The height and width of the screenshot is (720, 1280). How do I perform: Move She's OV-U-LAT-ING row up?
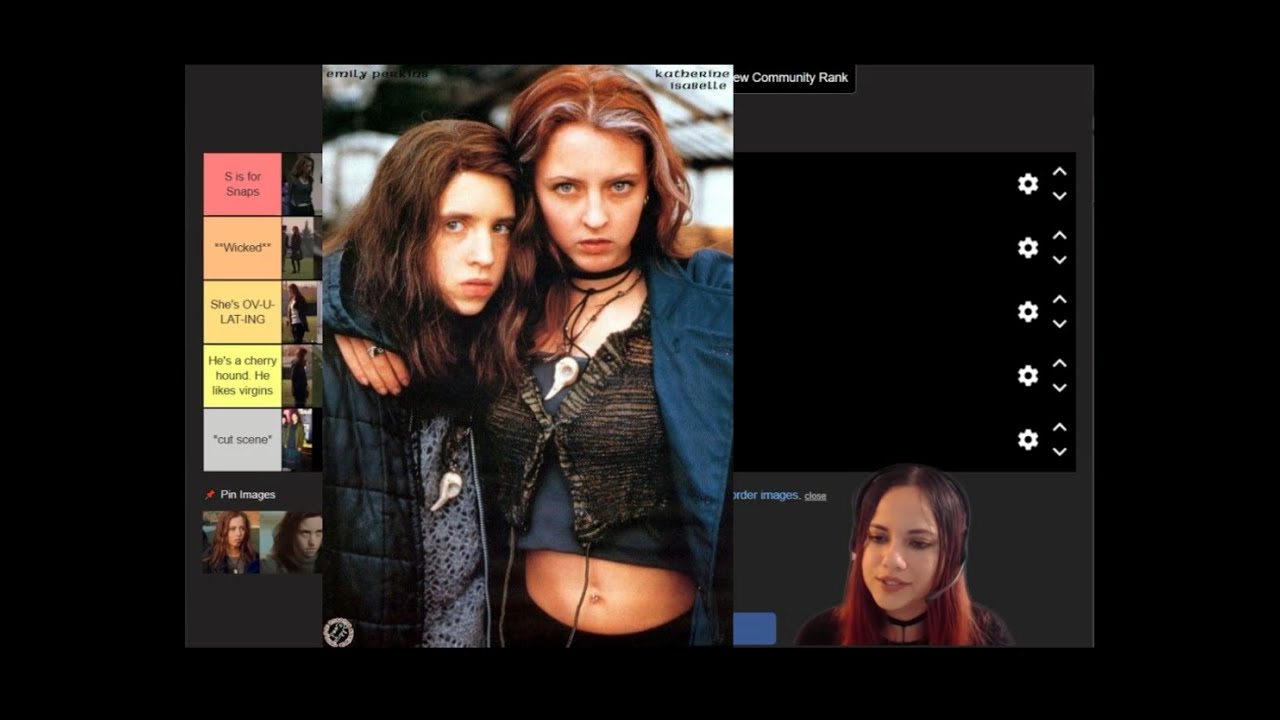pyautogui.click(x=1060, y=300)
